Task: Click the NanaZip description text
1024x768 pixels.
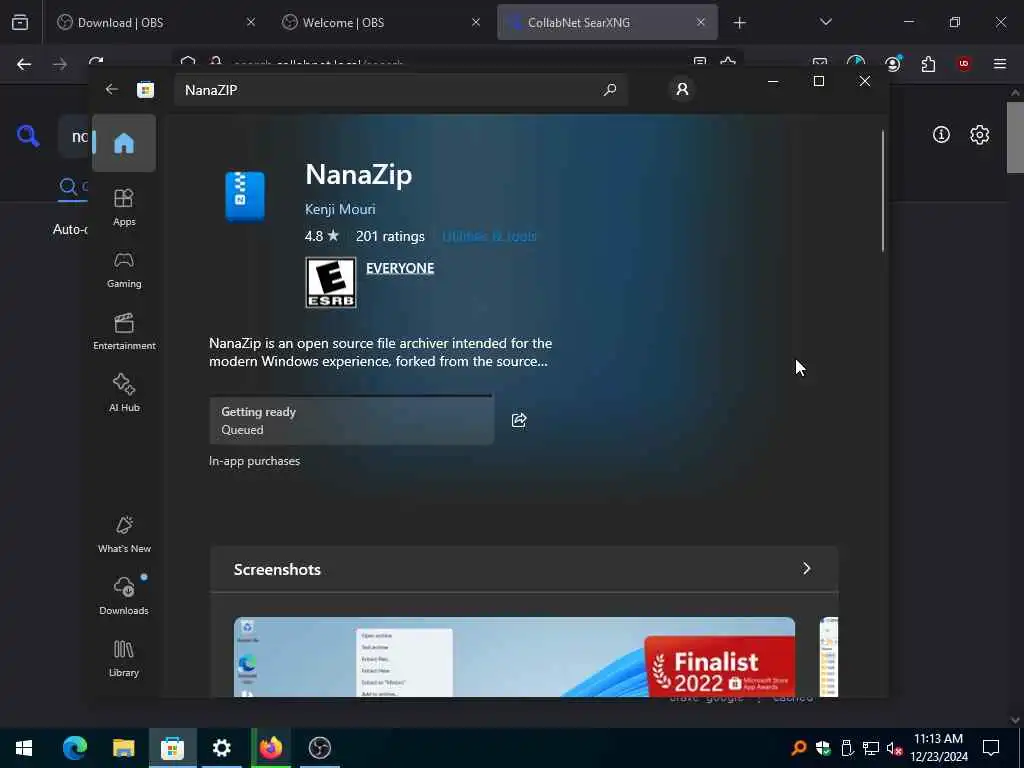Action: 380,352
